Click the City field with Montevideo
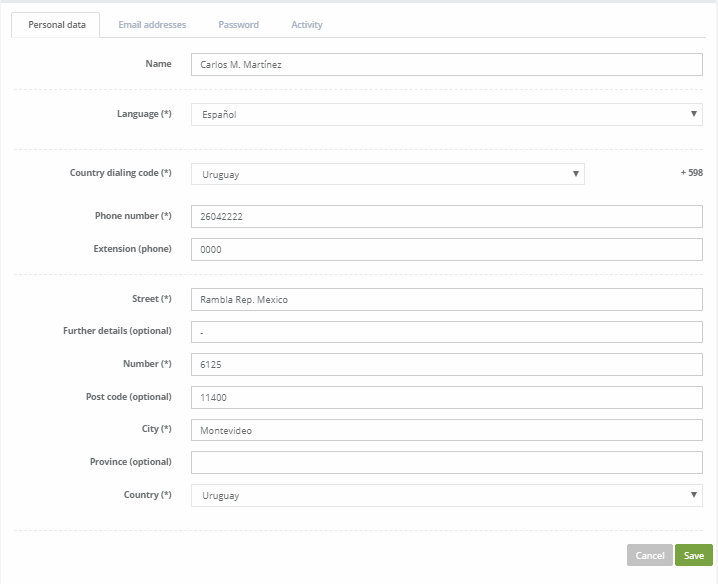 point(446,430)
